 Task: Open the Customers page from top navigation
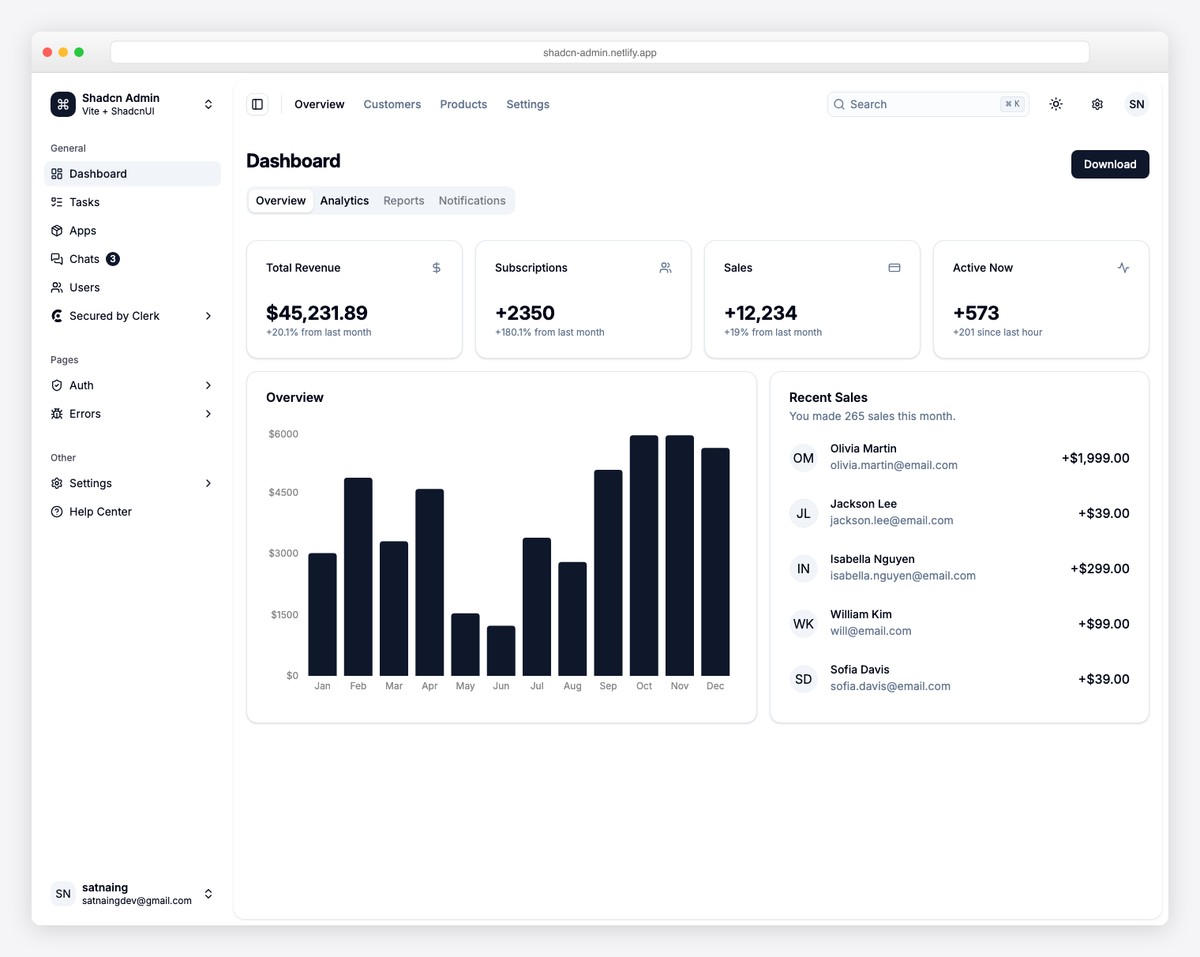pos(392,104)
